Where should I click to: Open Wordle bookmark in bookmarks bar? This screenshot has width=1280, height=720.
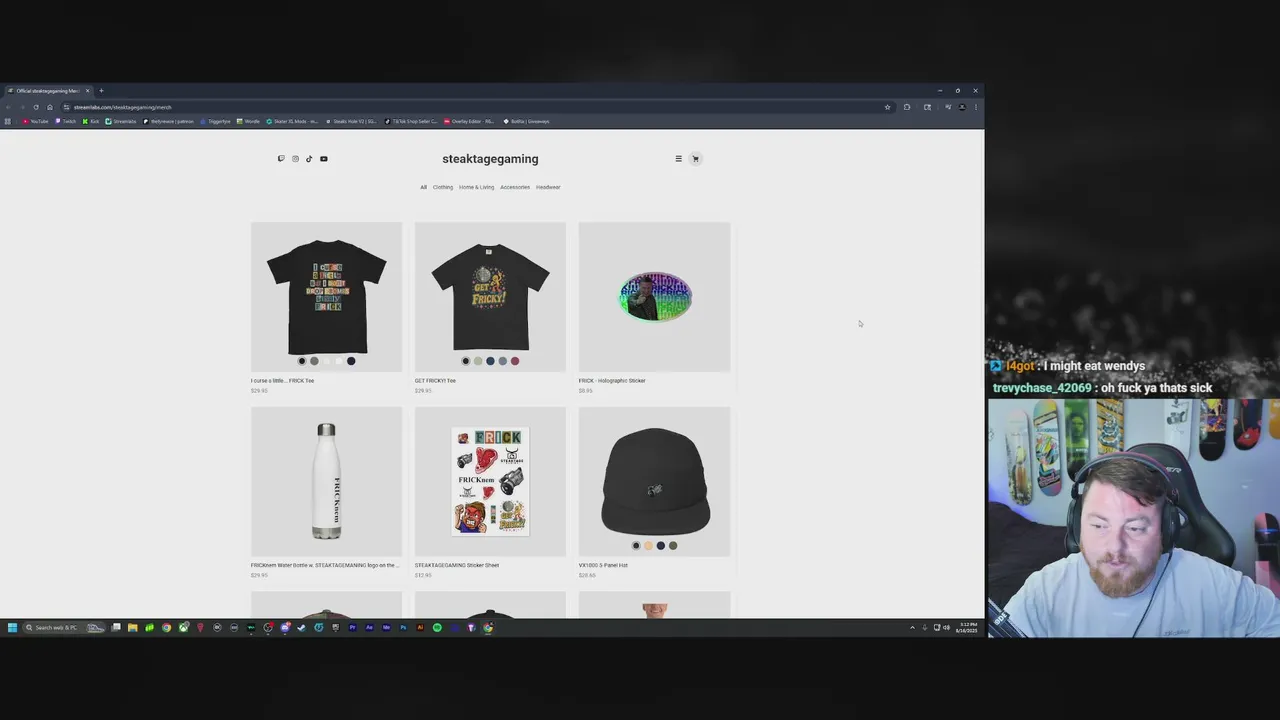coord(248,121)
